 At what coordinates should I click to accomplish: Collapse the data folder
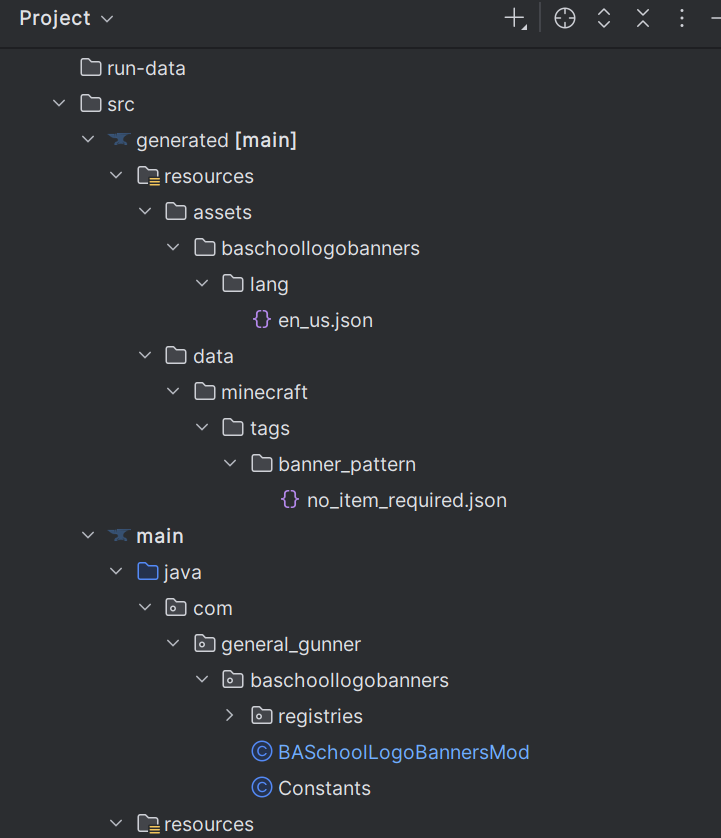[x=145, y=355]
